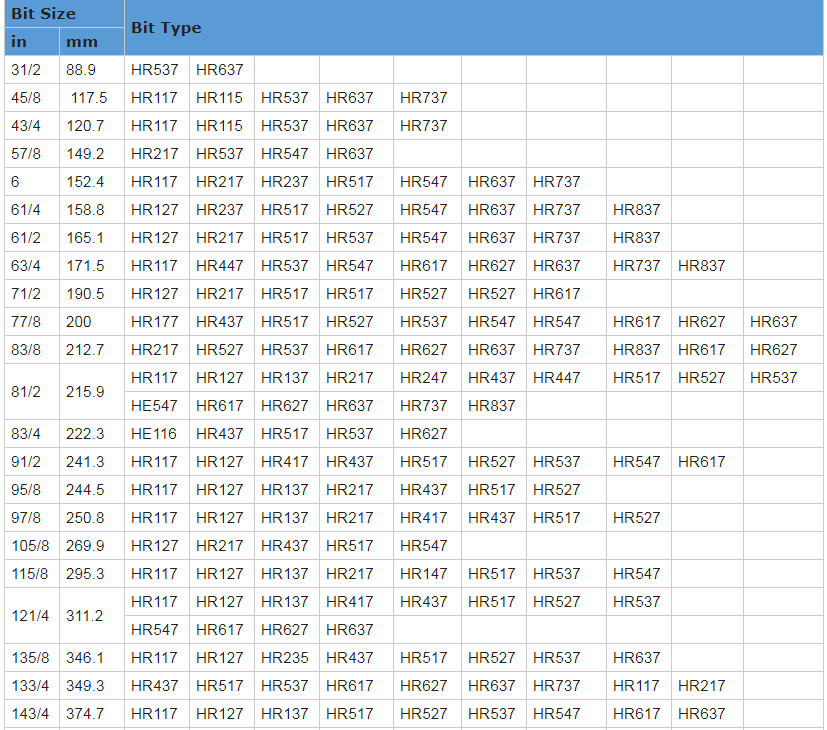Click HR447 in the 171.5 mm row

pos(219,266)
